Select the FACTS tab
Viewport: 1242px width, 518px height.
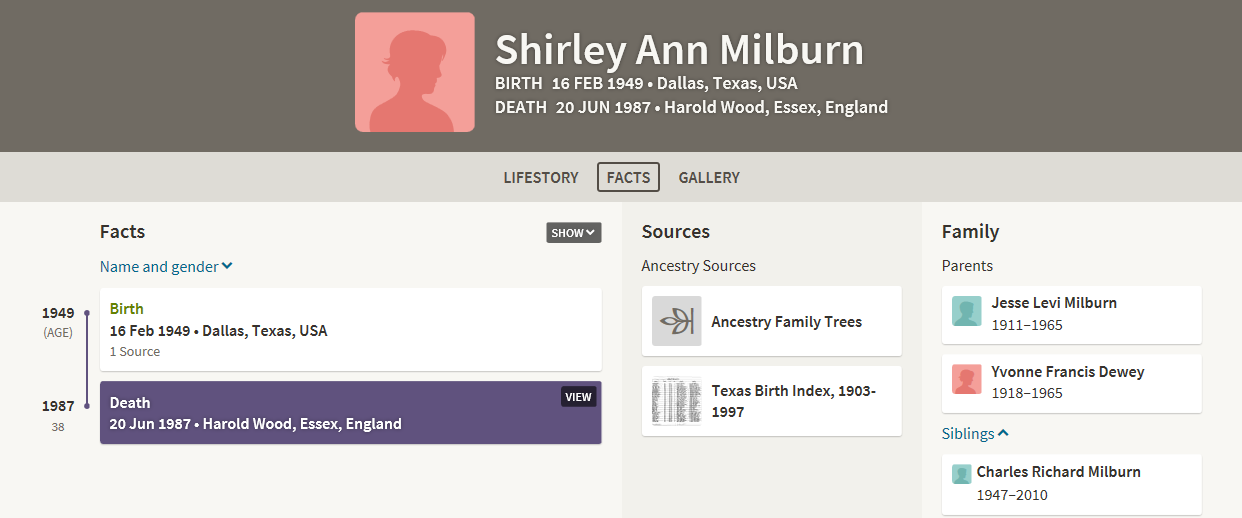click(x=628, y=178)
